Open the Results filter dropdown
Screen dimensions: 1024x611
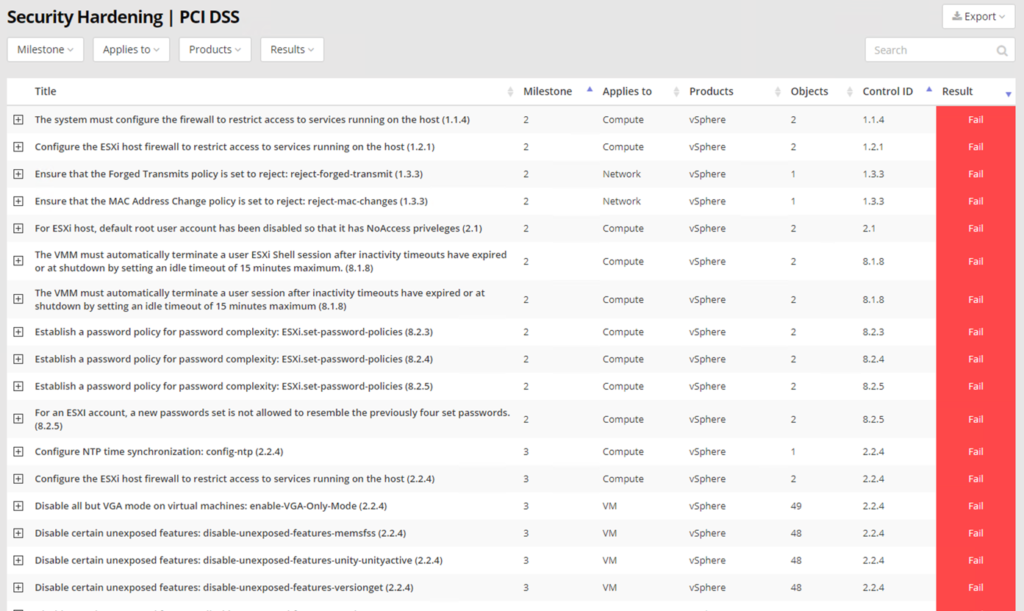(x=292, y=50)
